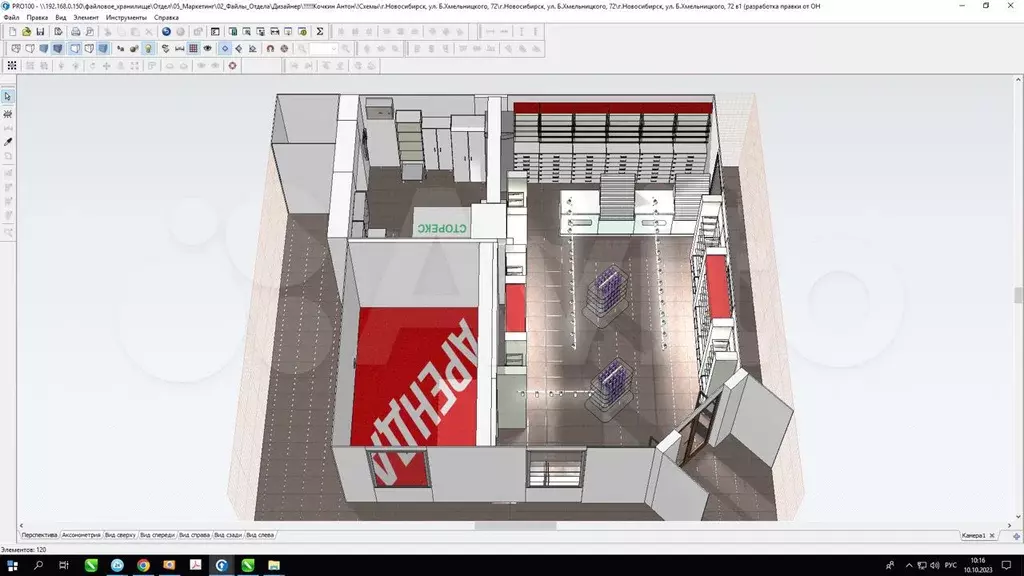
Task: Click the black select-all grid icon
Action: [x=12, y=65]
